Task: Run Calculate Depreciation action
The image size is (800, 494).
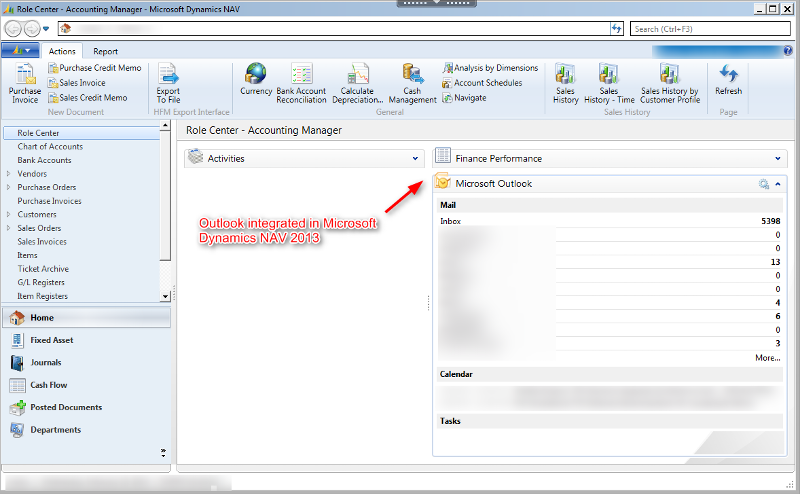Action: [x=358, y=83]
